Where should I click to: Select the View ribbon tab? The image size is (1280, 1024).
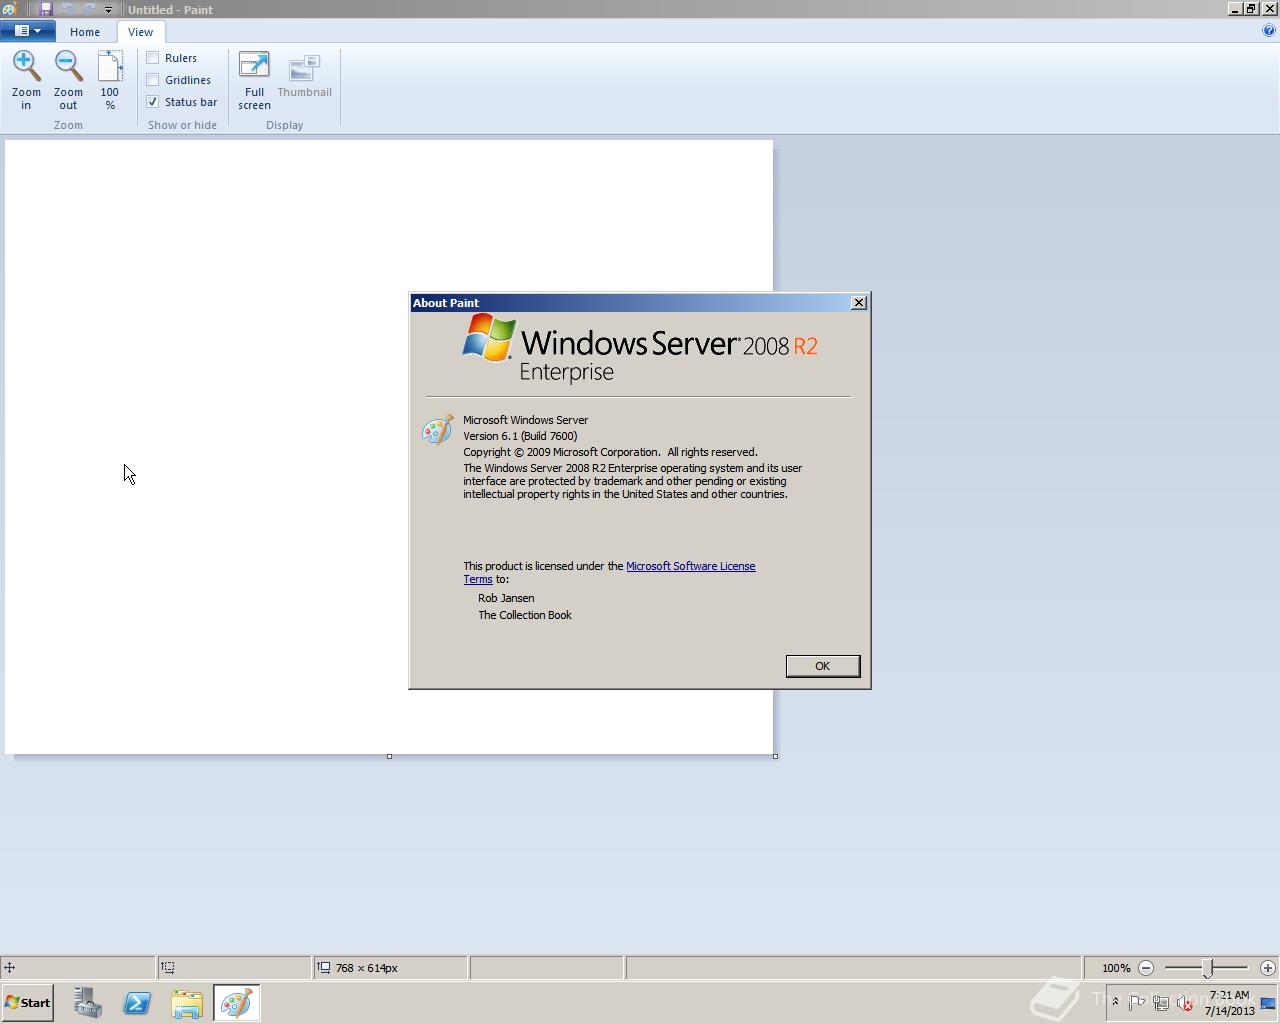pyautogui.click(x=140, y=32)
